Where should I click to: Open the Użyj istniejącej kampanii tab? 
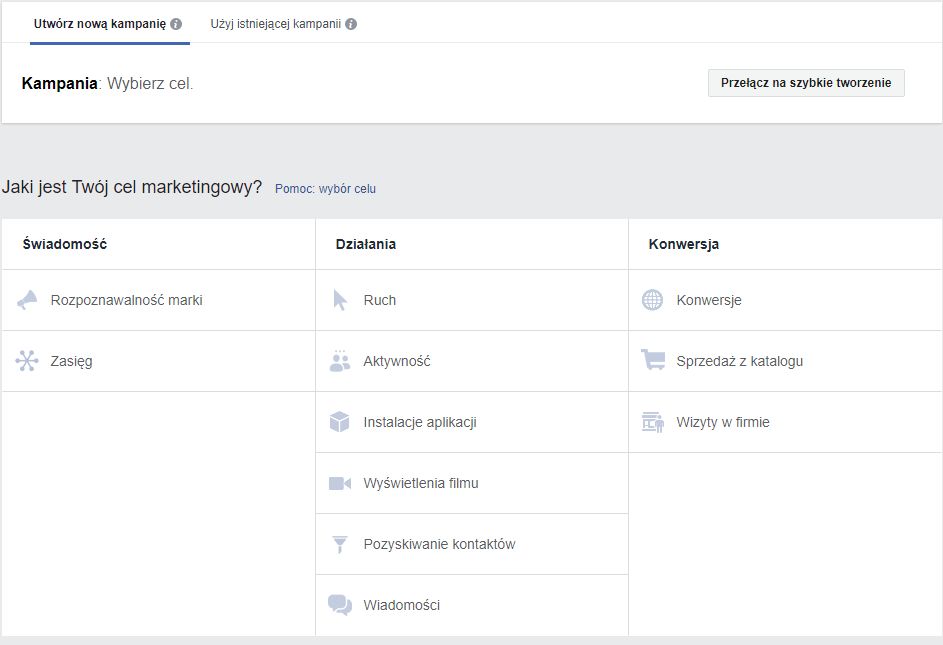click(x=276, y=24)
